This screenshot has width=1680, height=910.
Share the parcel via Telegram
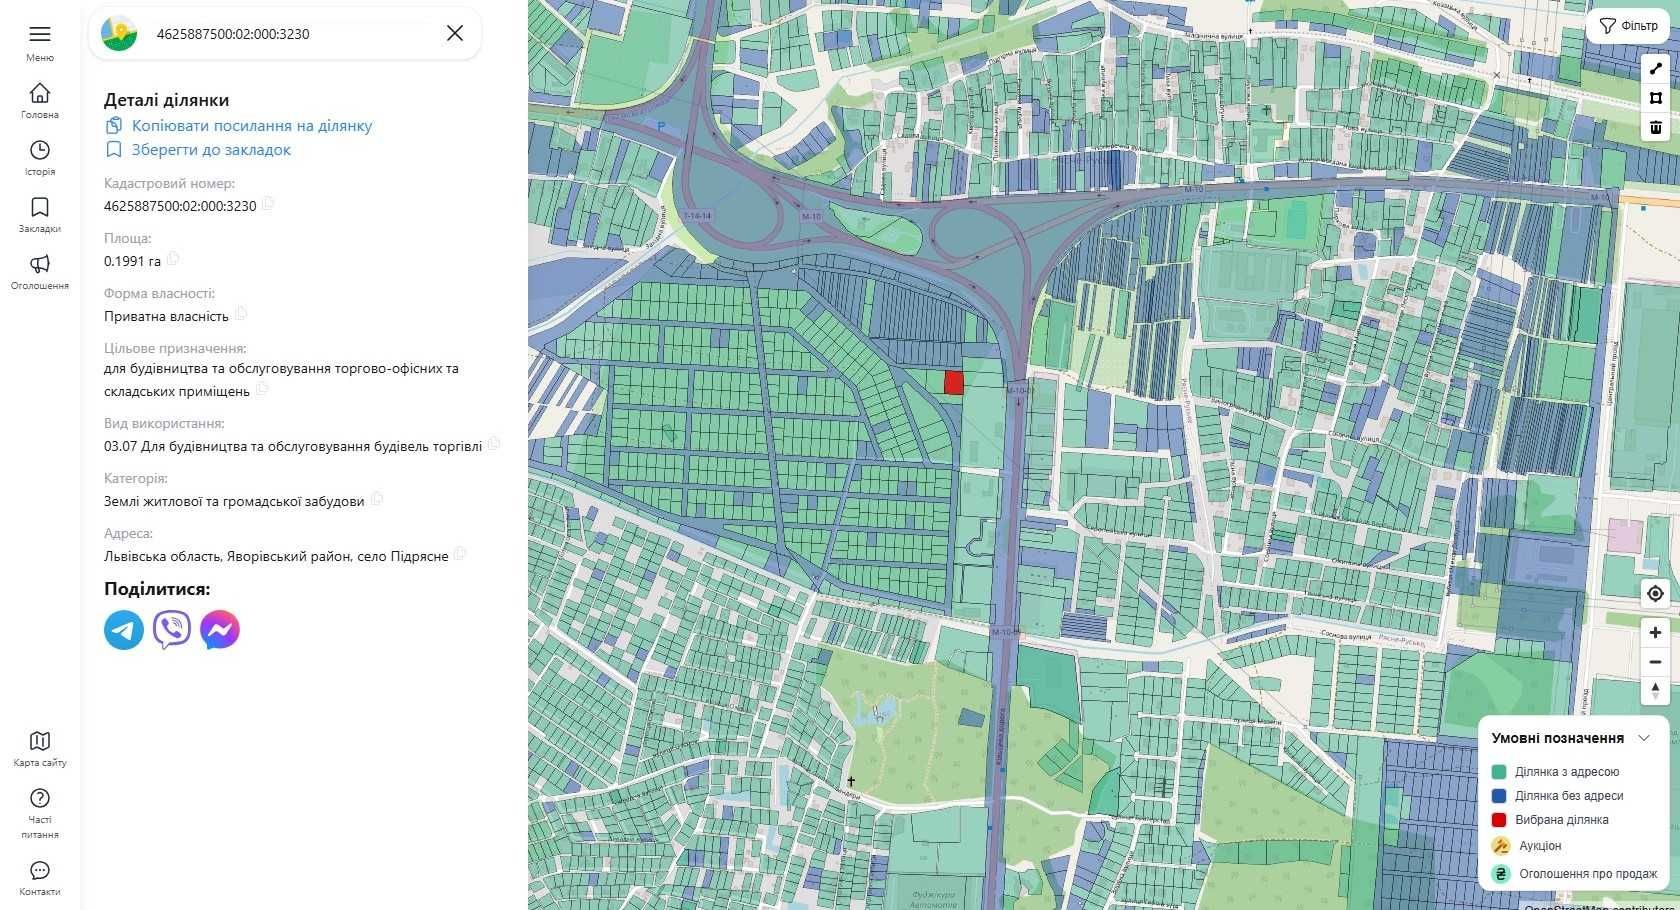[124, 630]
